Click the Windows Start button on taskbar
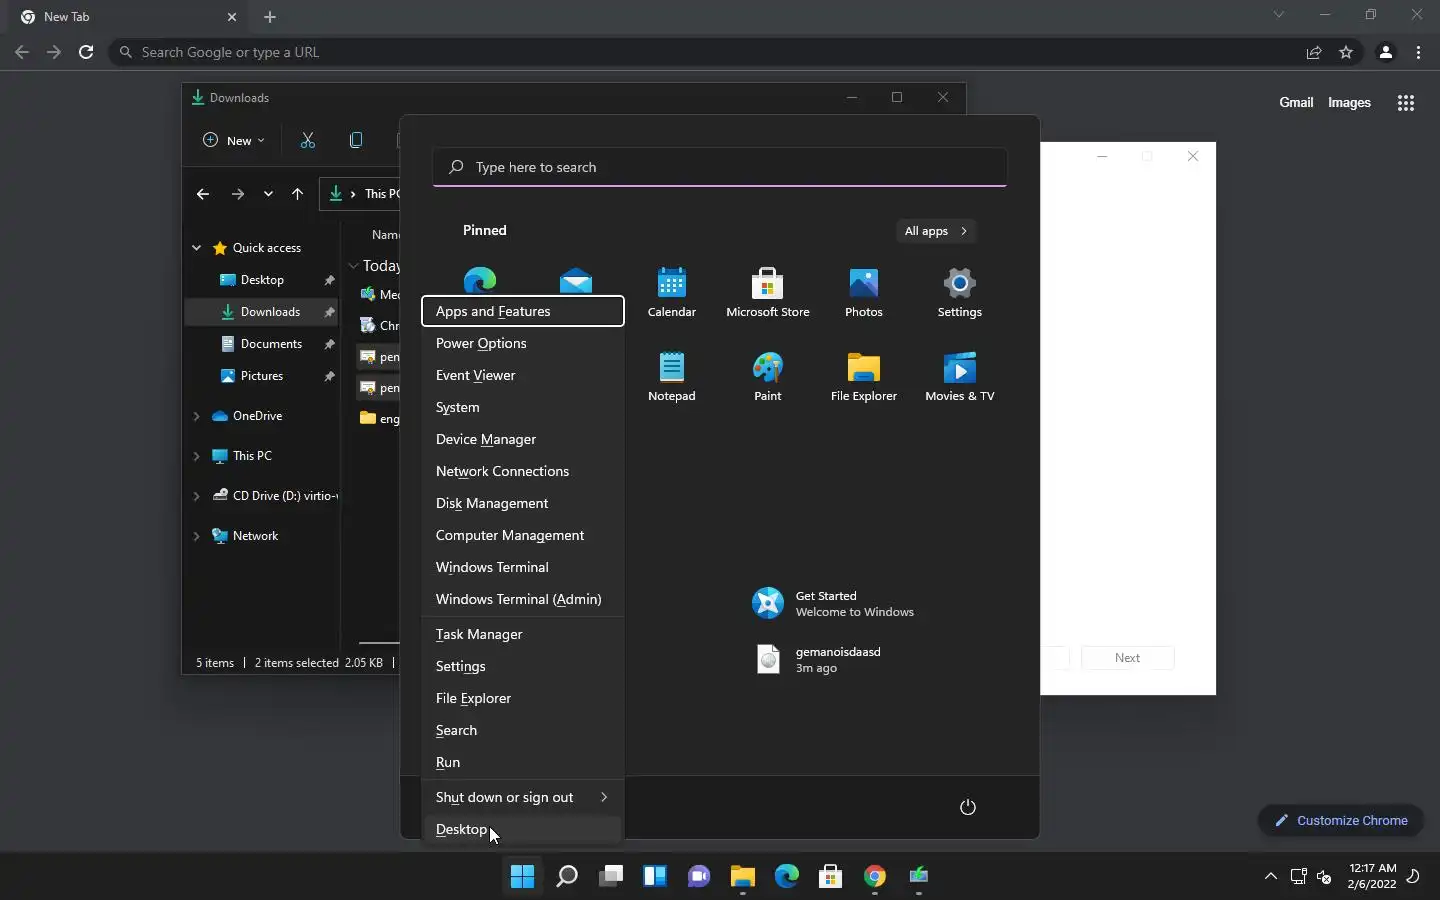 [x=522, y=877]
